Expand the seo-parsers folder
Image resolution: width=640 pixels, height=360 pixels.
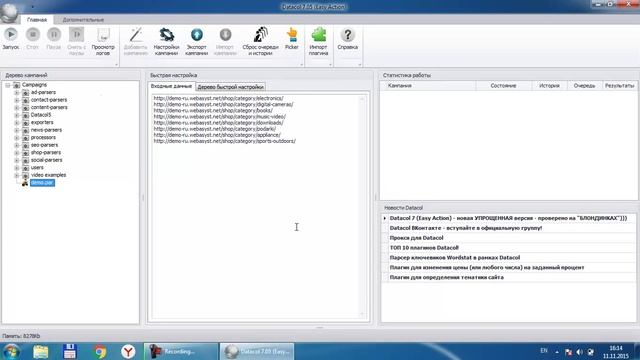click(x=16, y=145)
